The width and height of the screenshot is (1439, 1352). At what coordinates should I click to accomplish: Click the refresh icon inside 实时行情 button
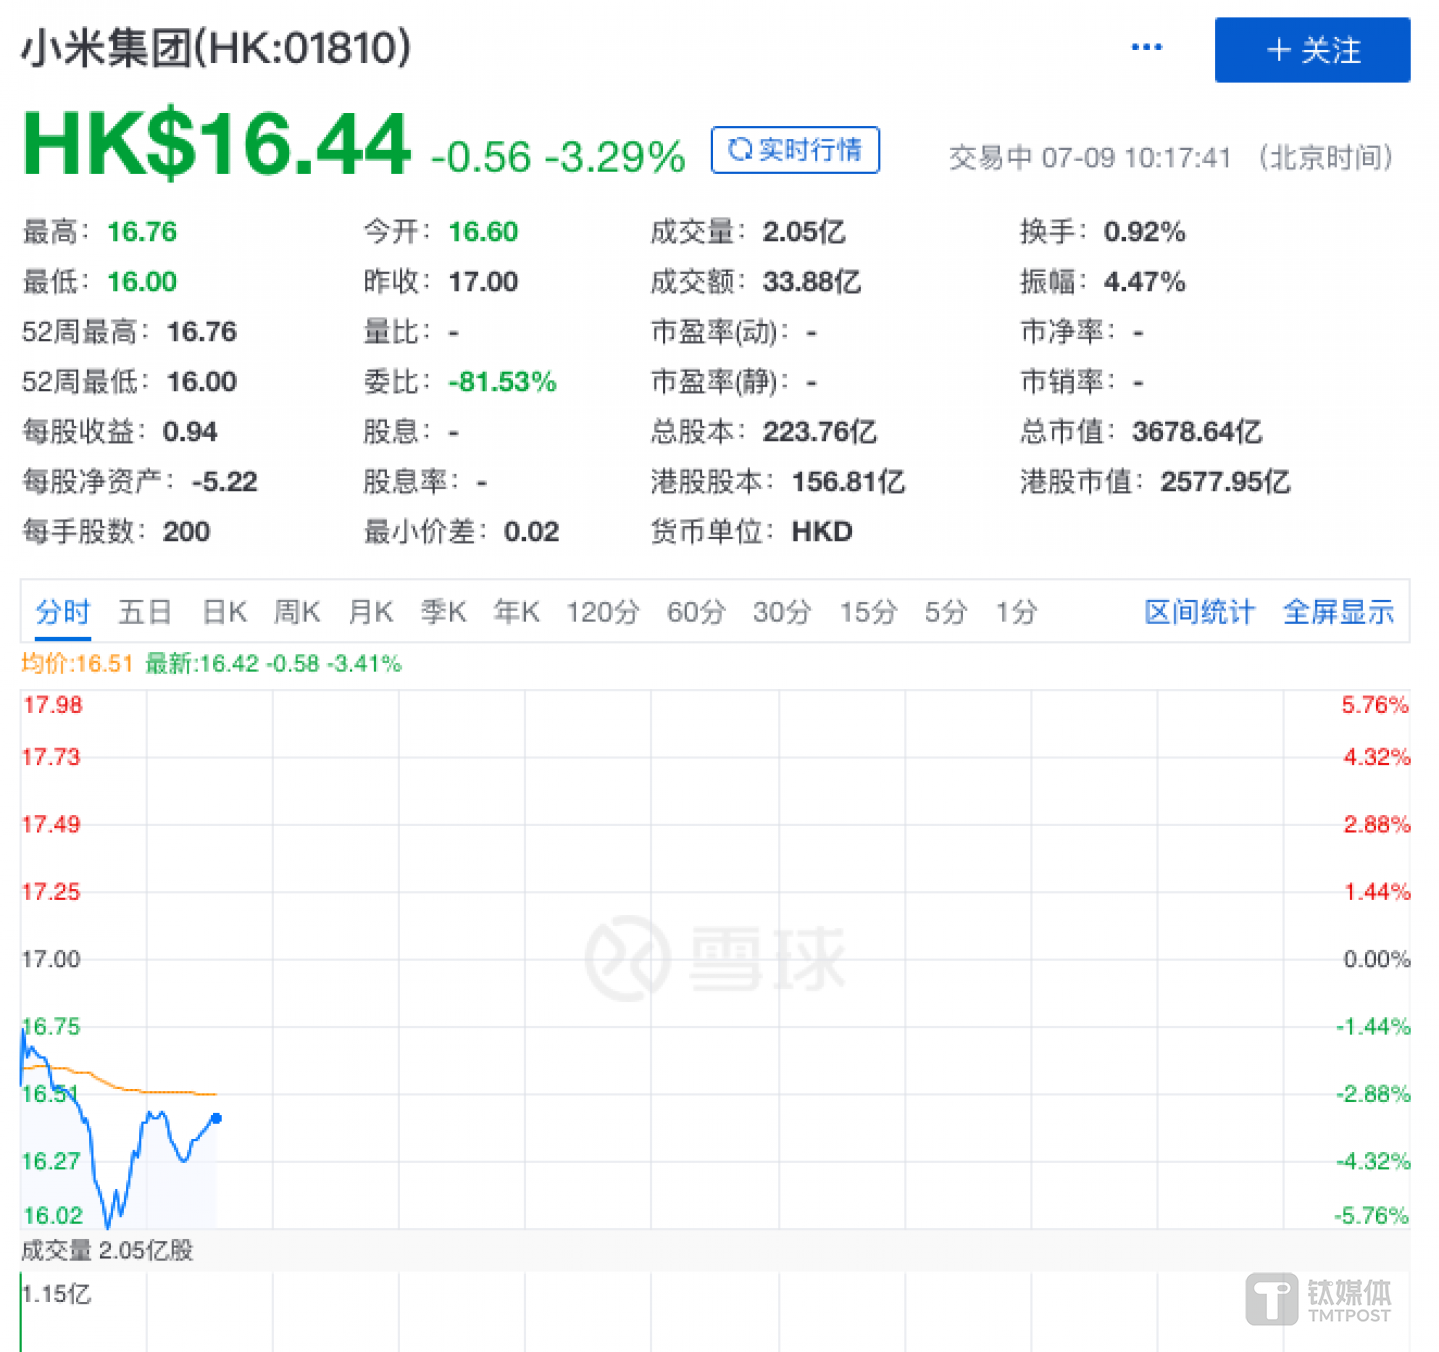[740, 150]
